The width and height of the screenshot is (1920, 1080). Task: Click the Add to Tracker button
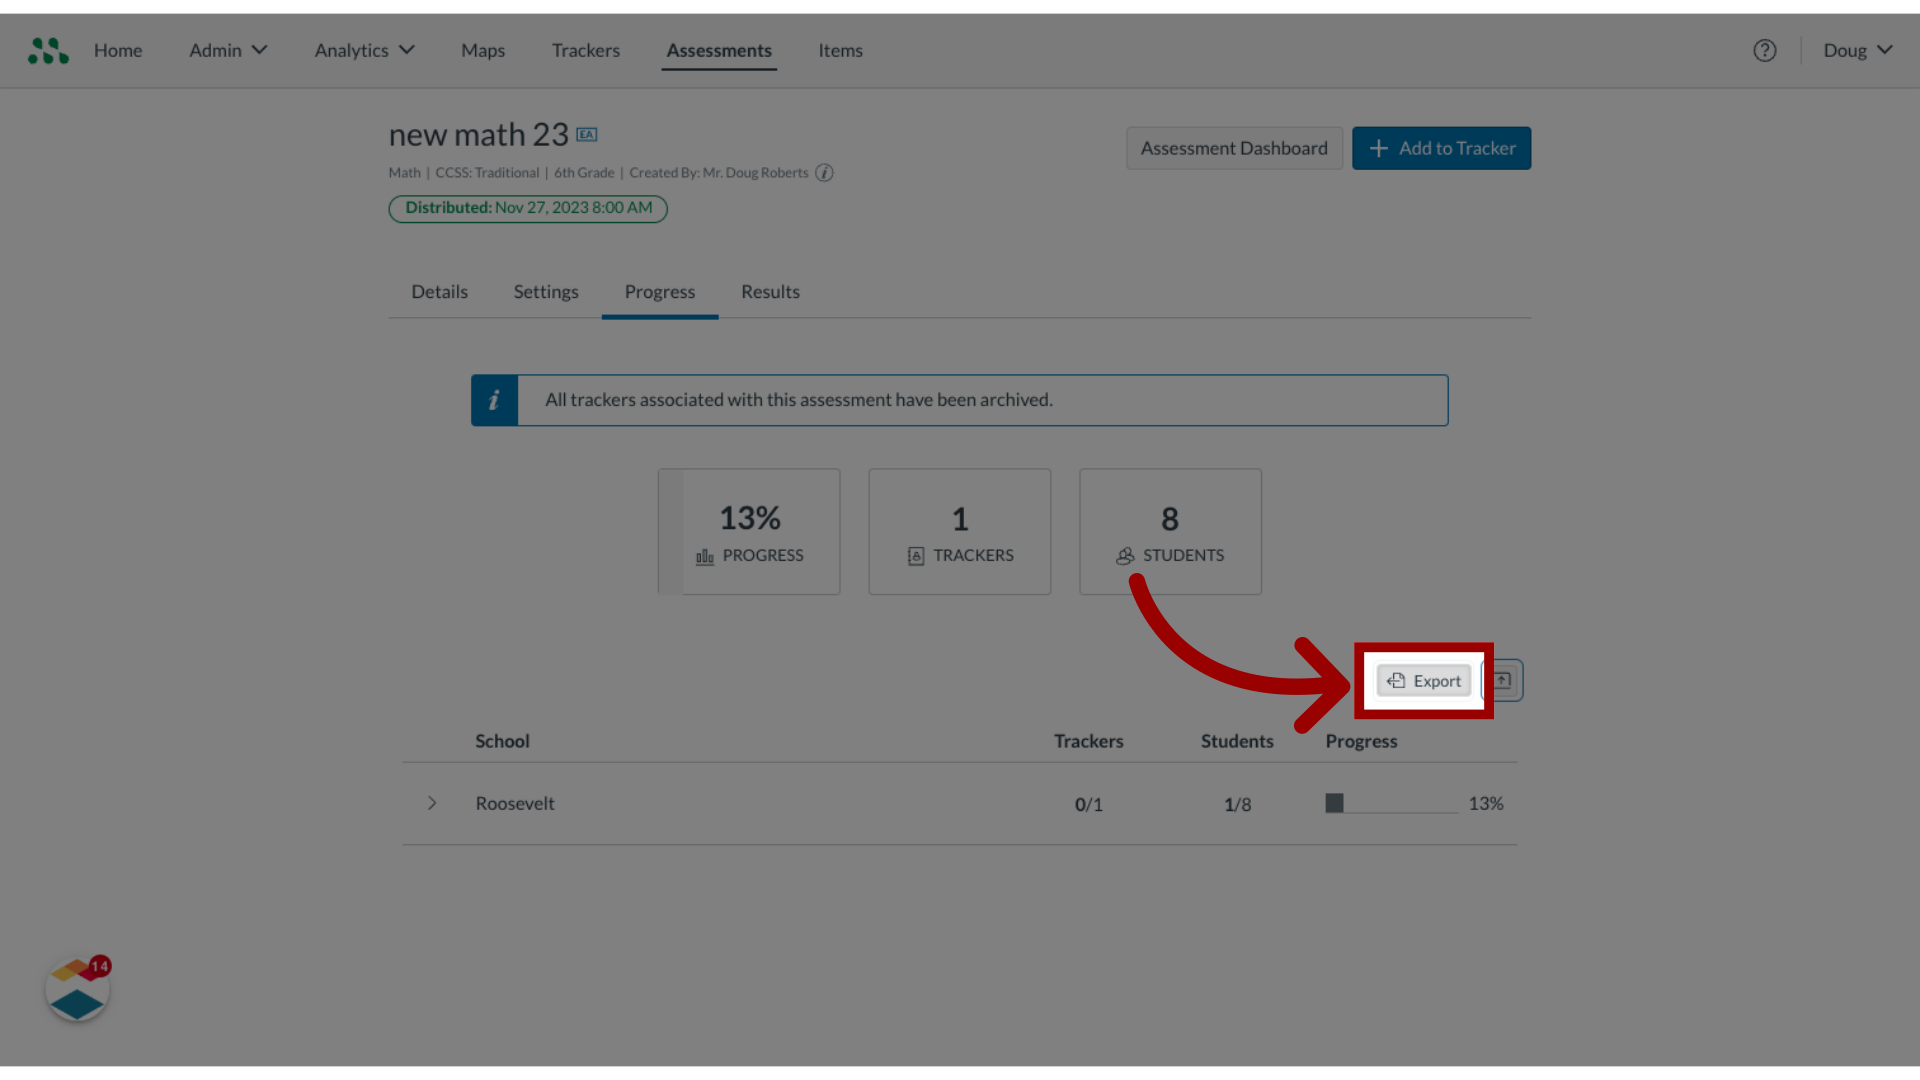1441,148
